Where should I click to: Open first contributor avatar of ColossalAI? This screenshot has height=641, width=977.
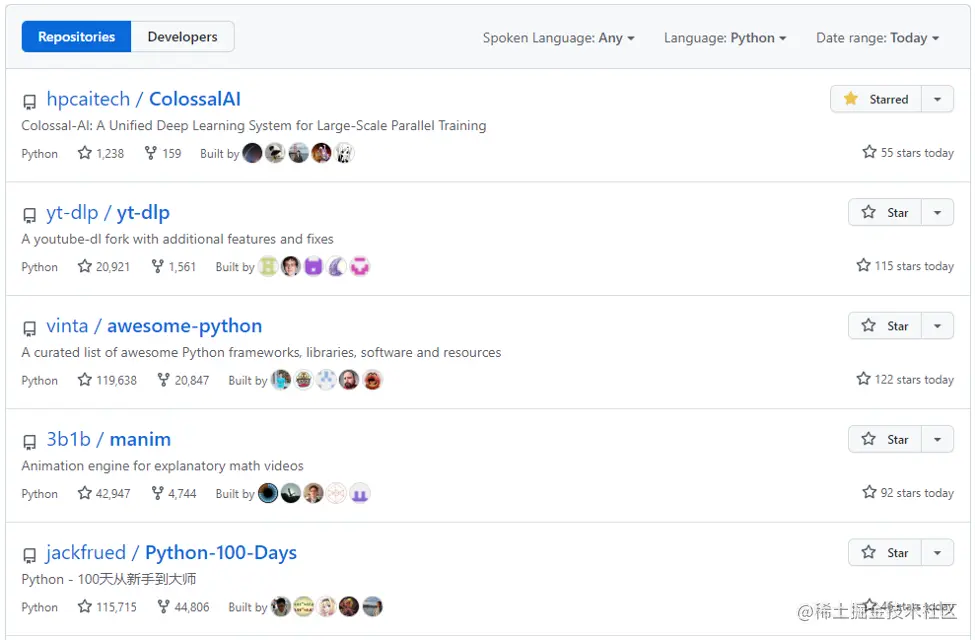252,153
